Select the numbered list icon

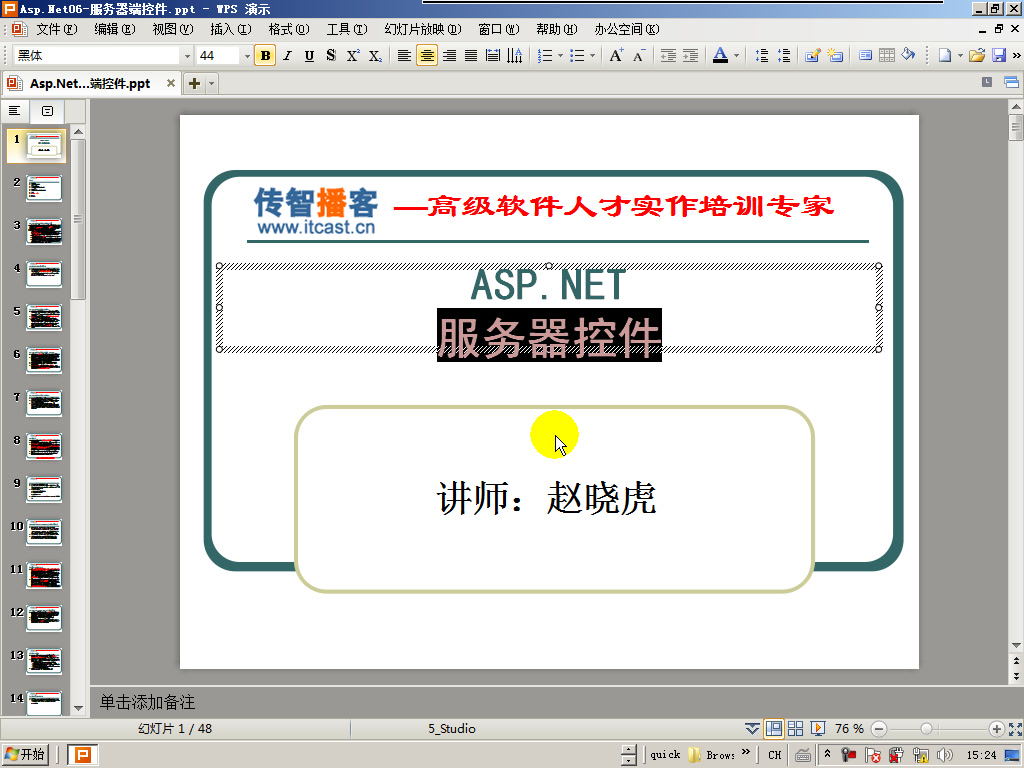(x=546, y=55)
